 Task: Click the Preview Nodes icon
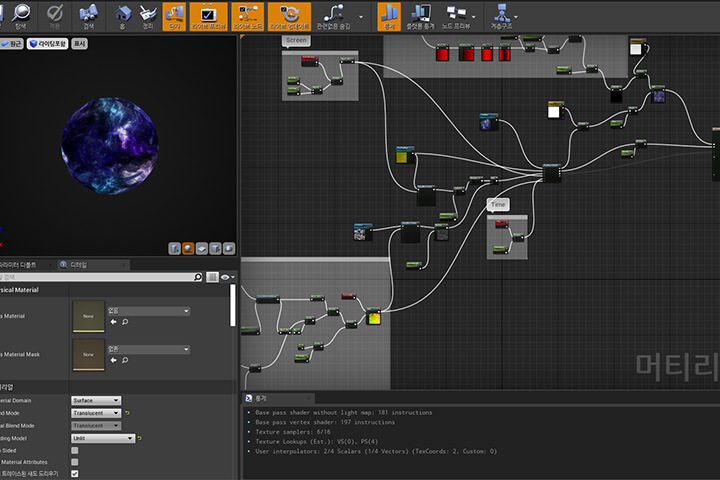click(x=456, y=16)
